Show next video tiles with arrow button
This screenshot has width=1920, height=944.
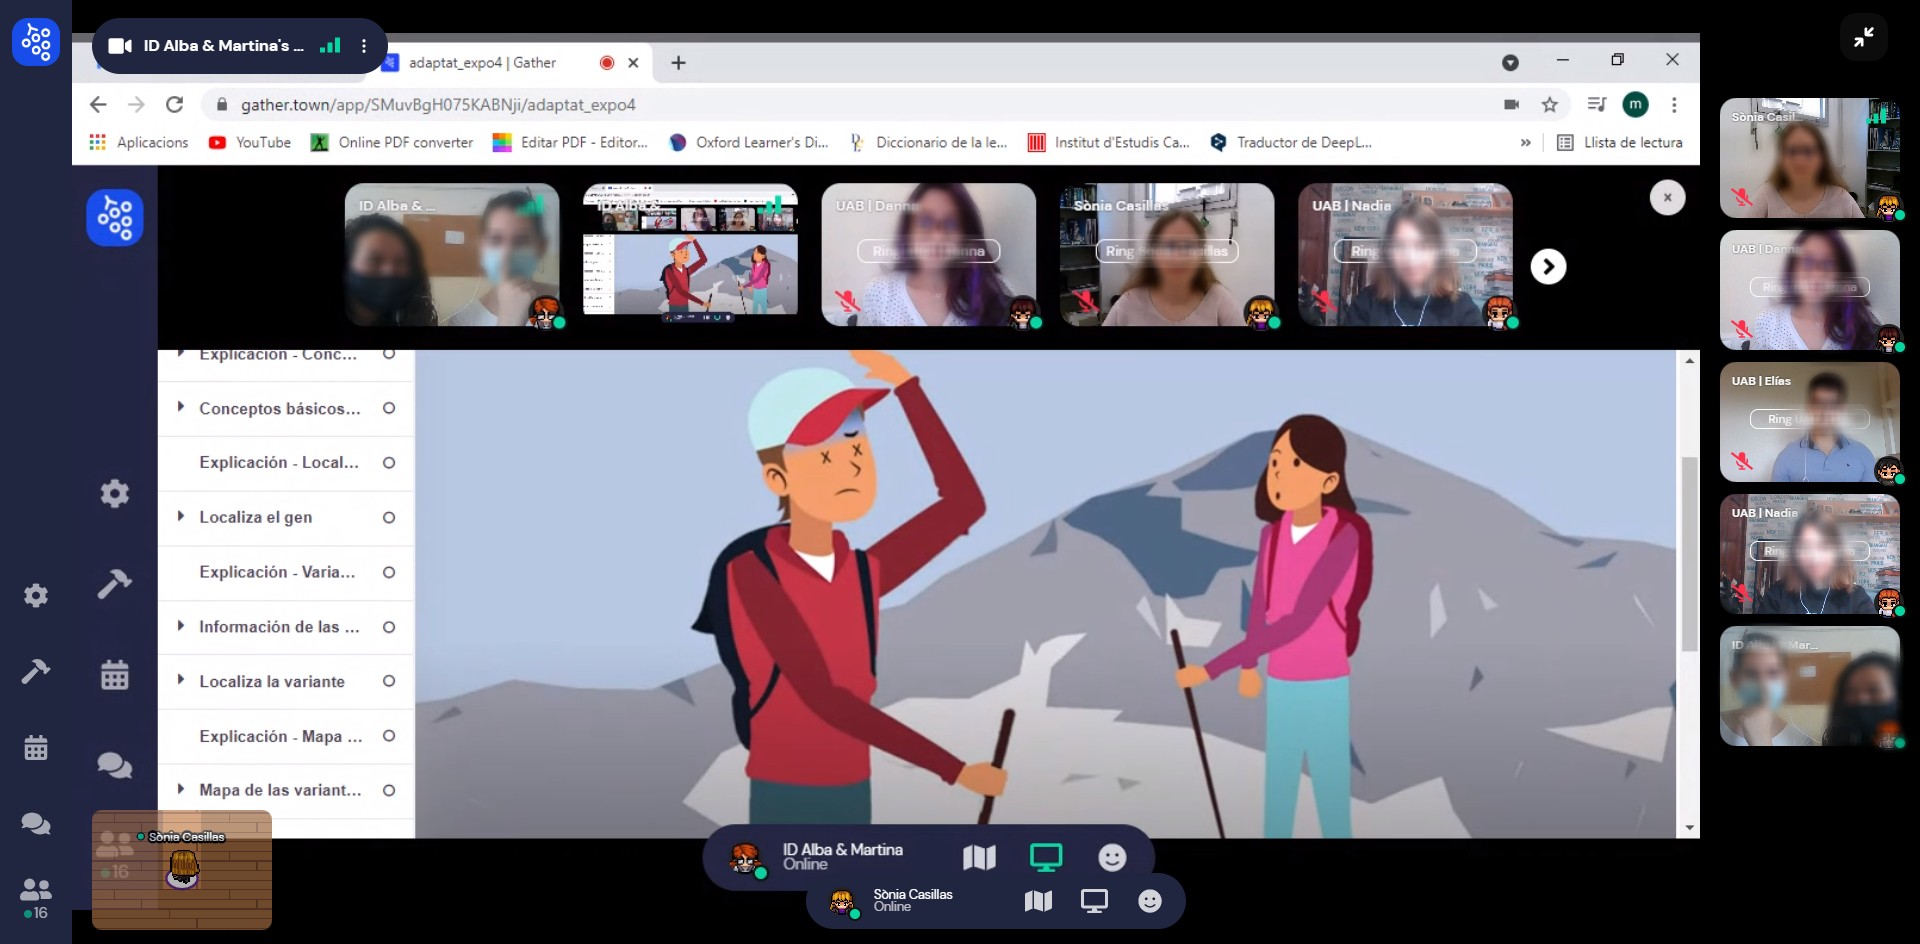[1548, 266]
